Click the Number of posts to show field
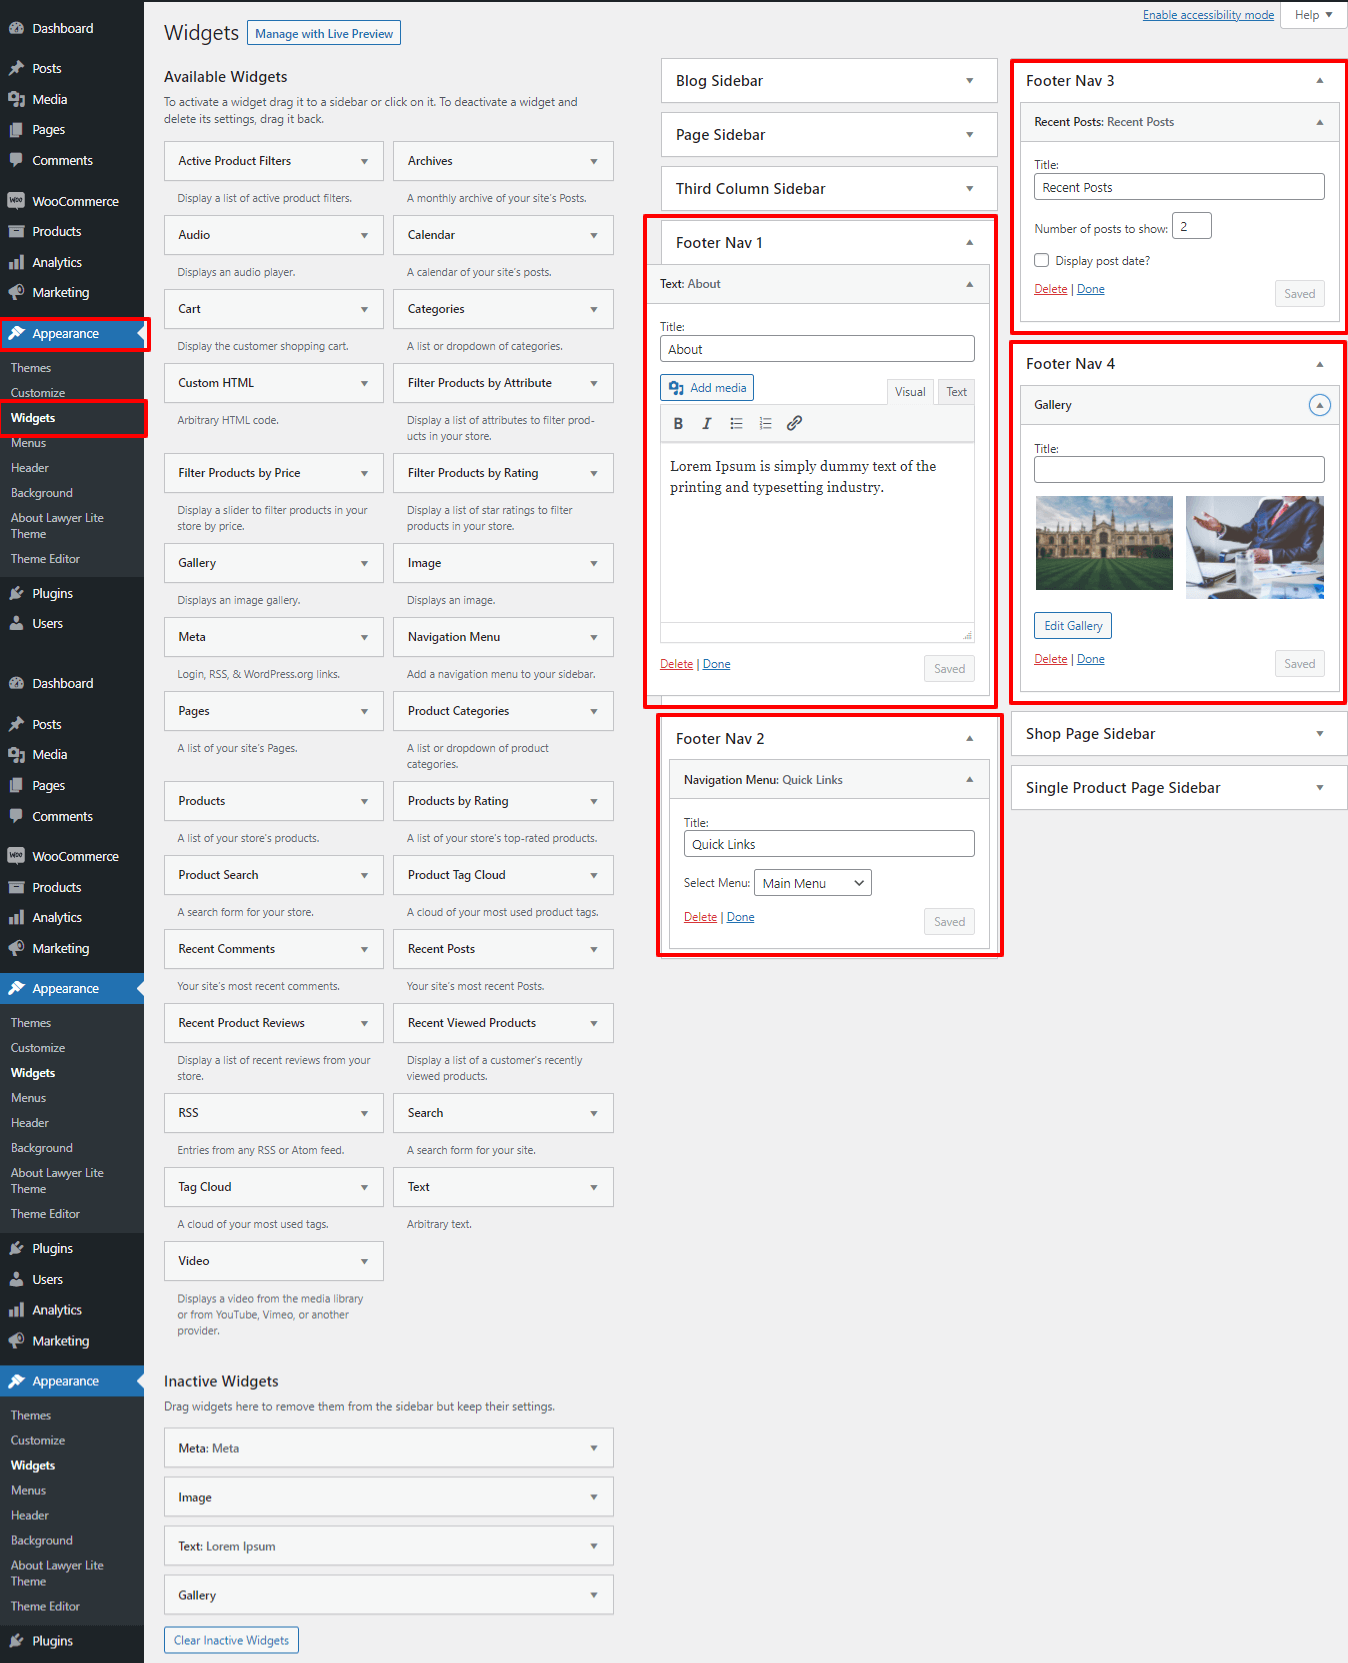Image resolution: width=1348 pixels, height=1663 pixels. click(1191, 227)
